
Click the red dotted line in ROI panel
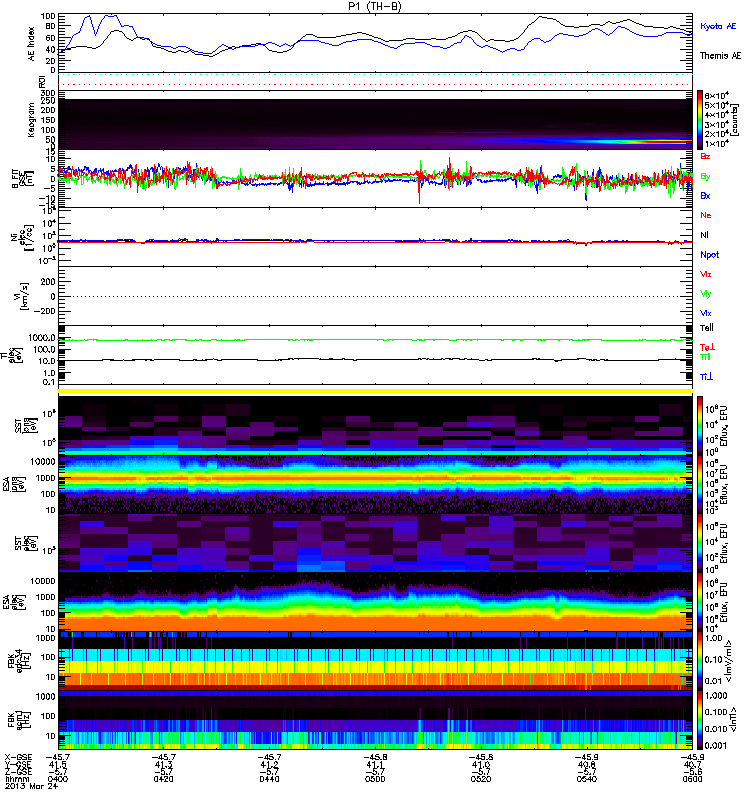[x=376, y=85]
